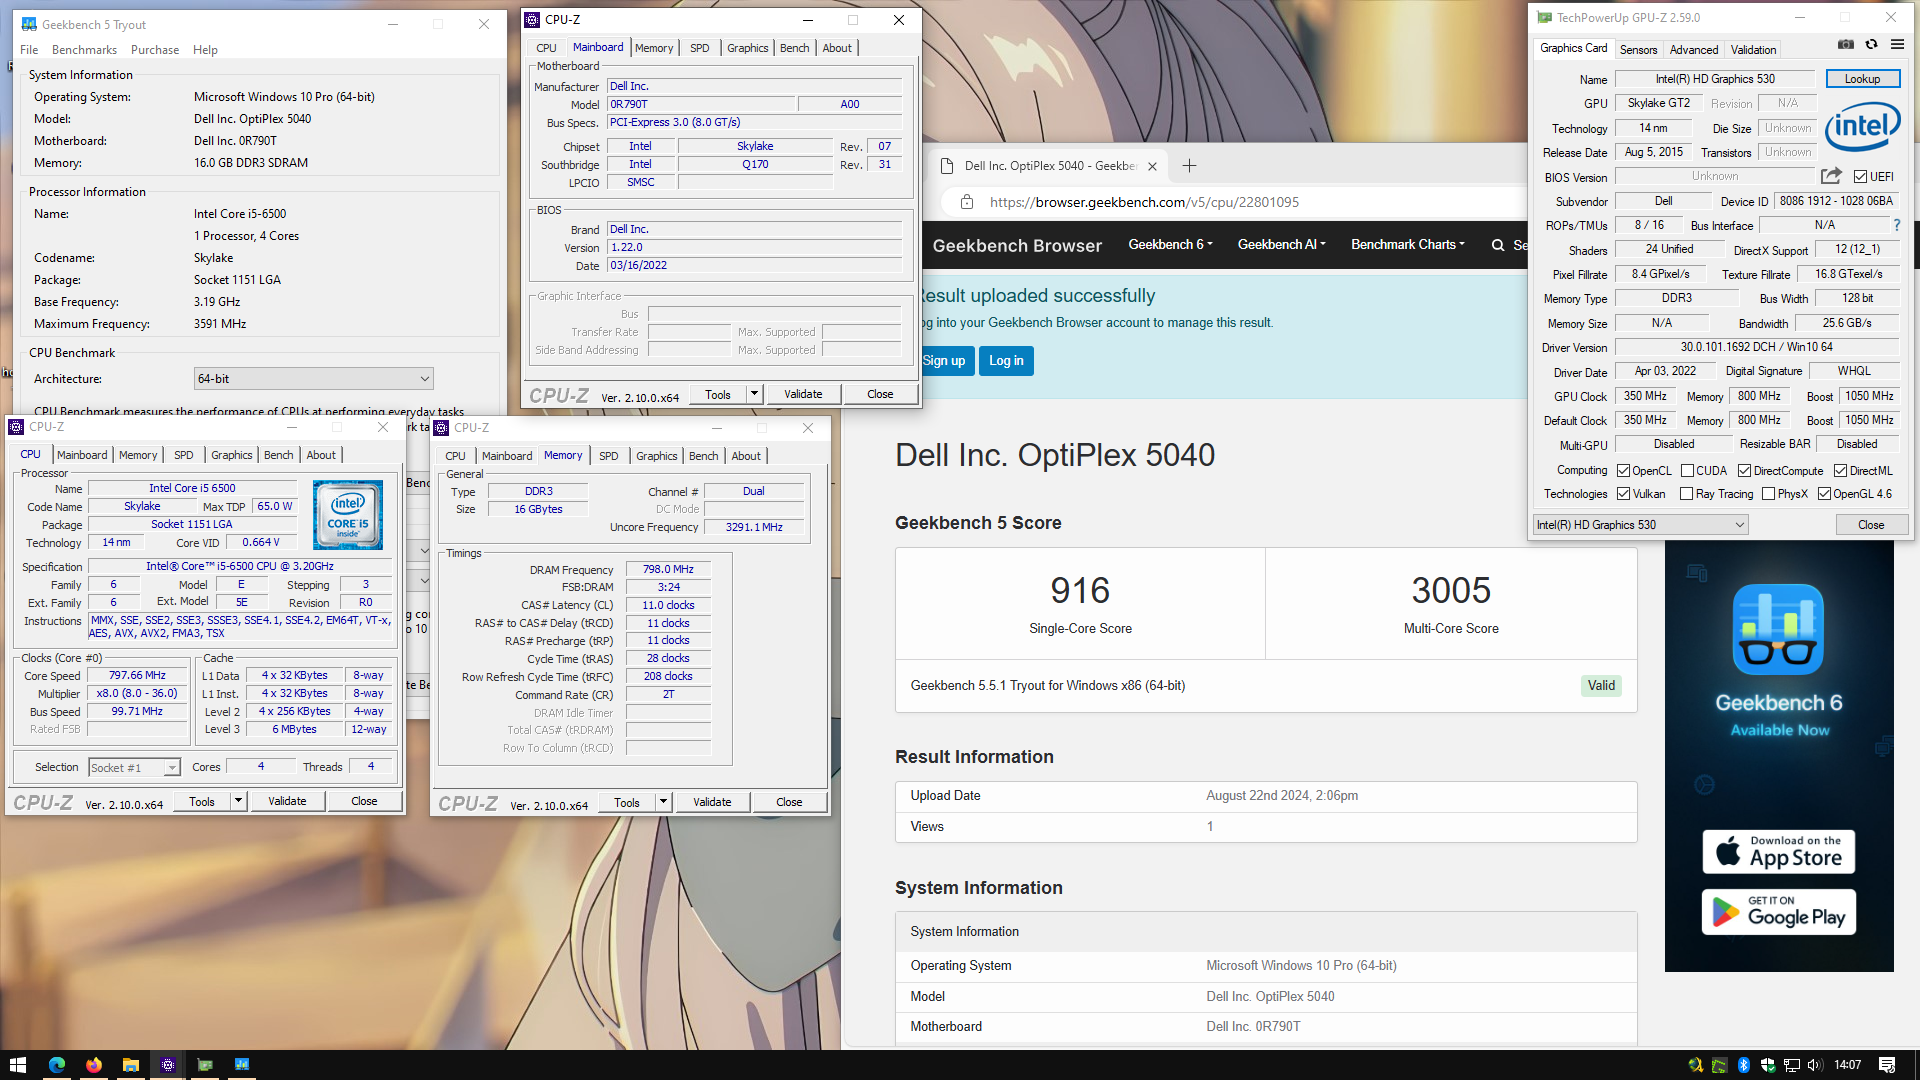
Task: Close the Dell OptiPlex 5040 browser tab
Action: pos(1152,167)
